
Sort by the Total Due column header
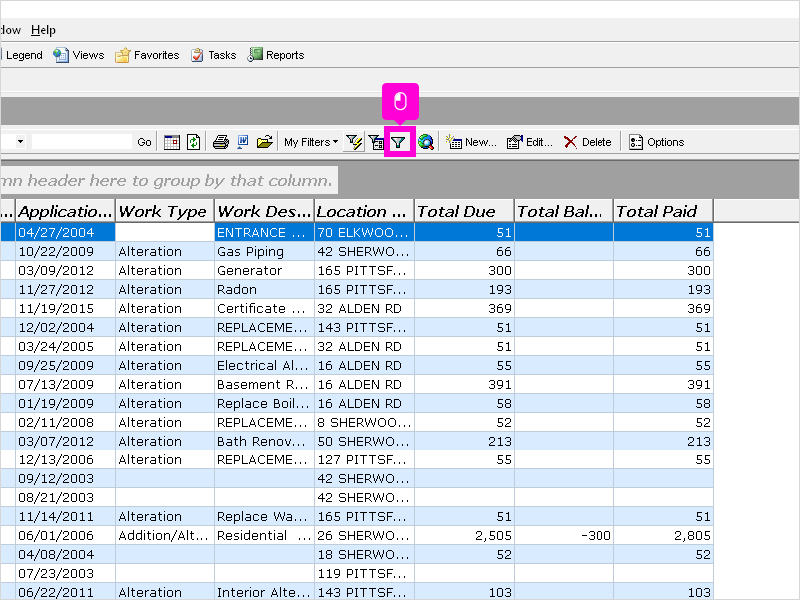pyautogui.click(x=464, y=211)
